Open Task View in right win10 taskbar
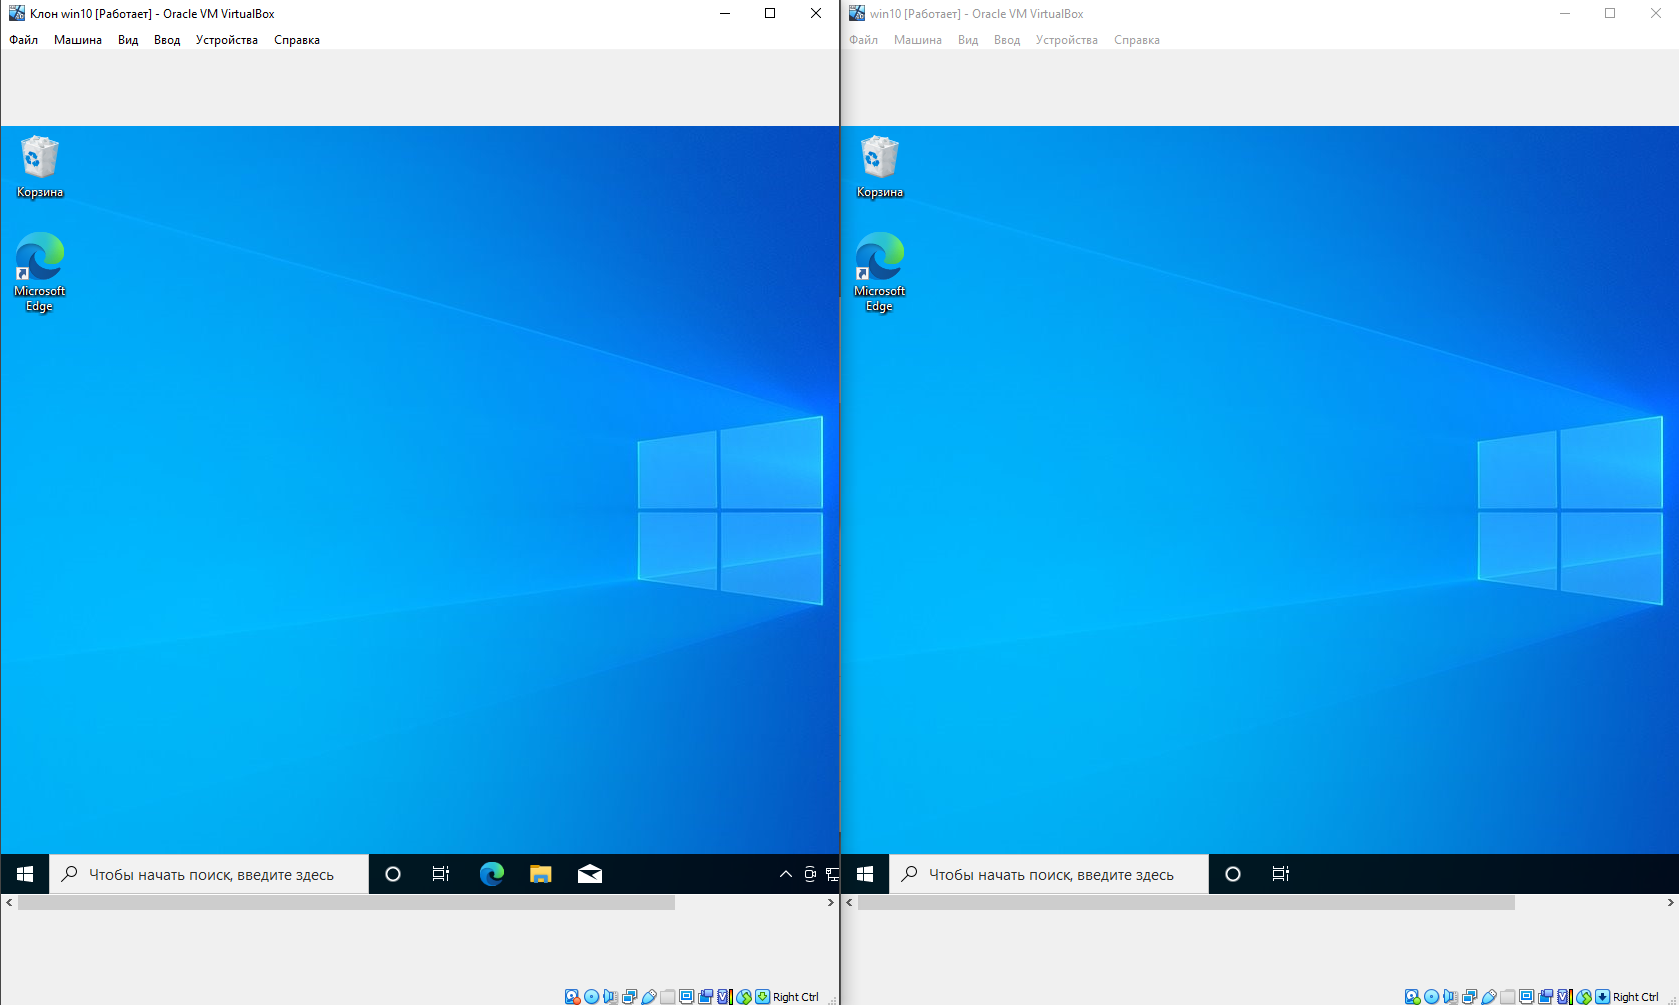Screen dimensions: 1679x1005 [x=1281, y=874]
